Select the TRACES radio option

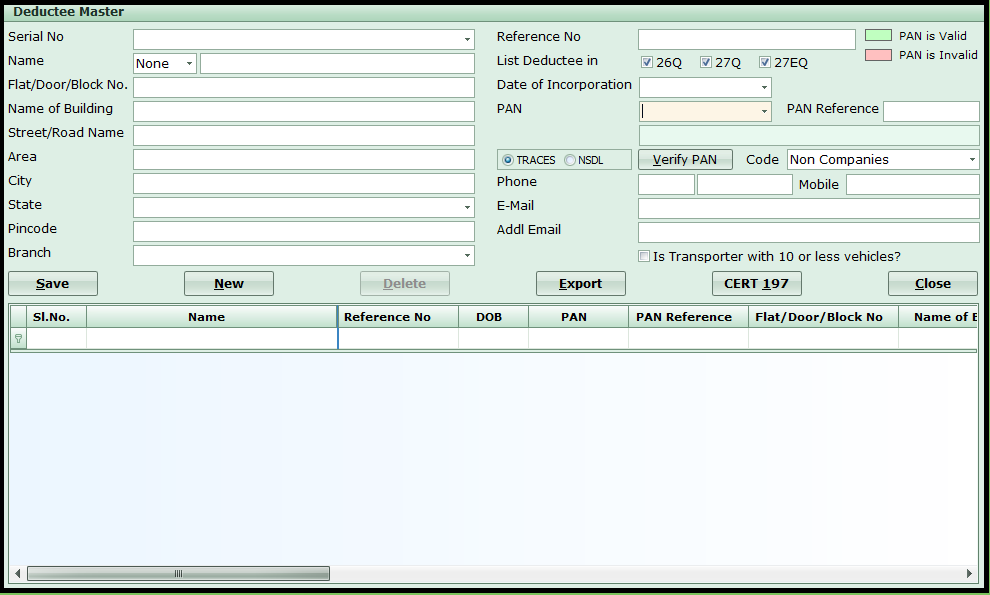pos(508,160)
